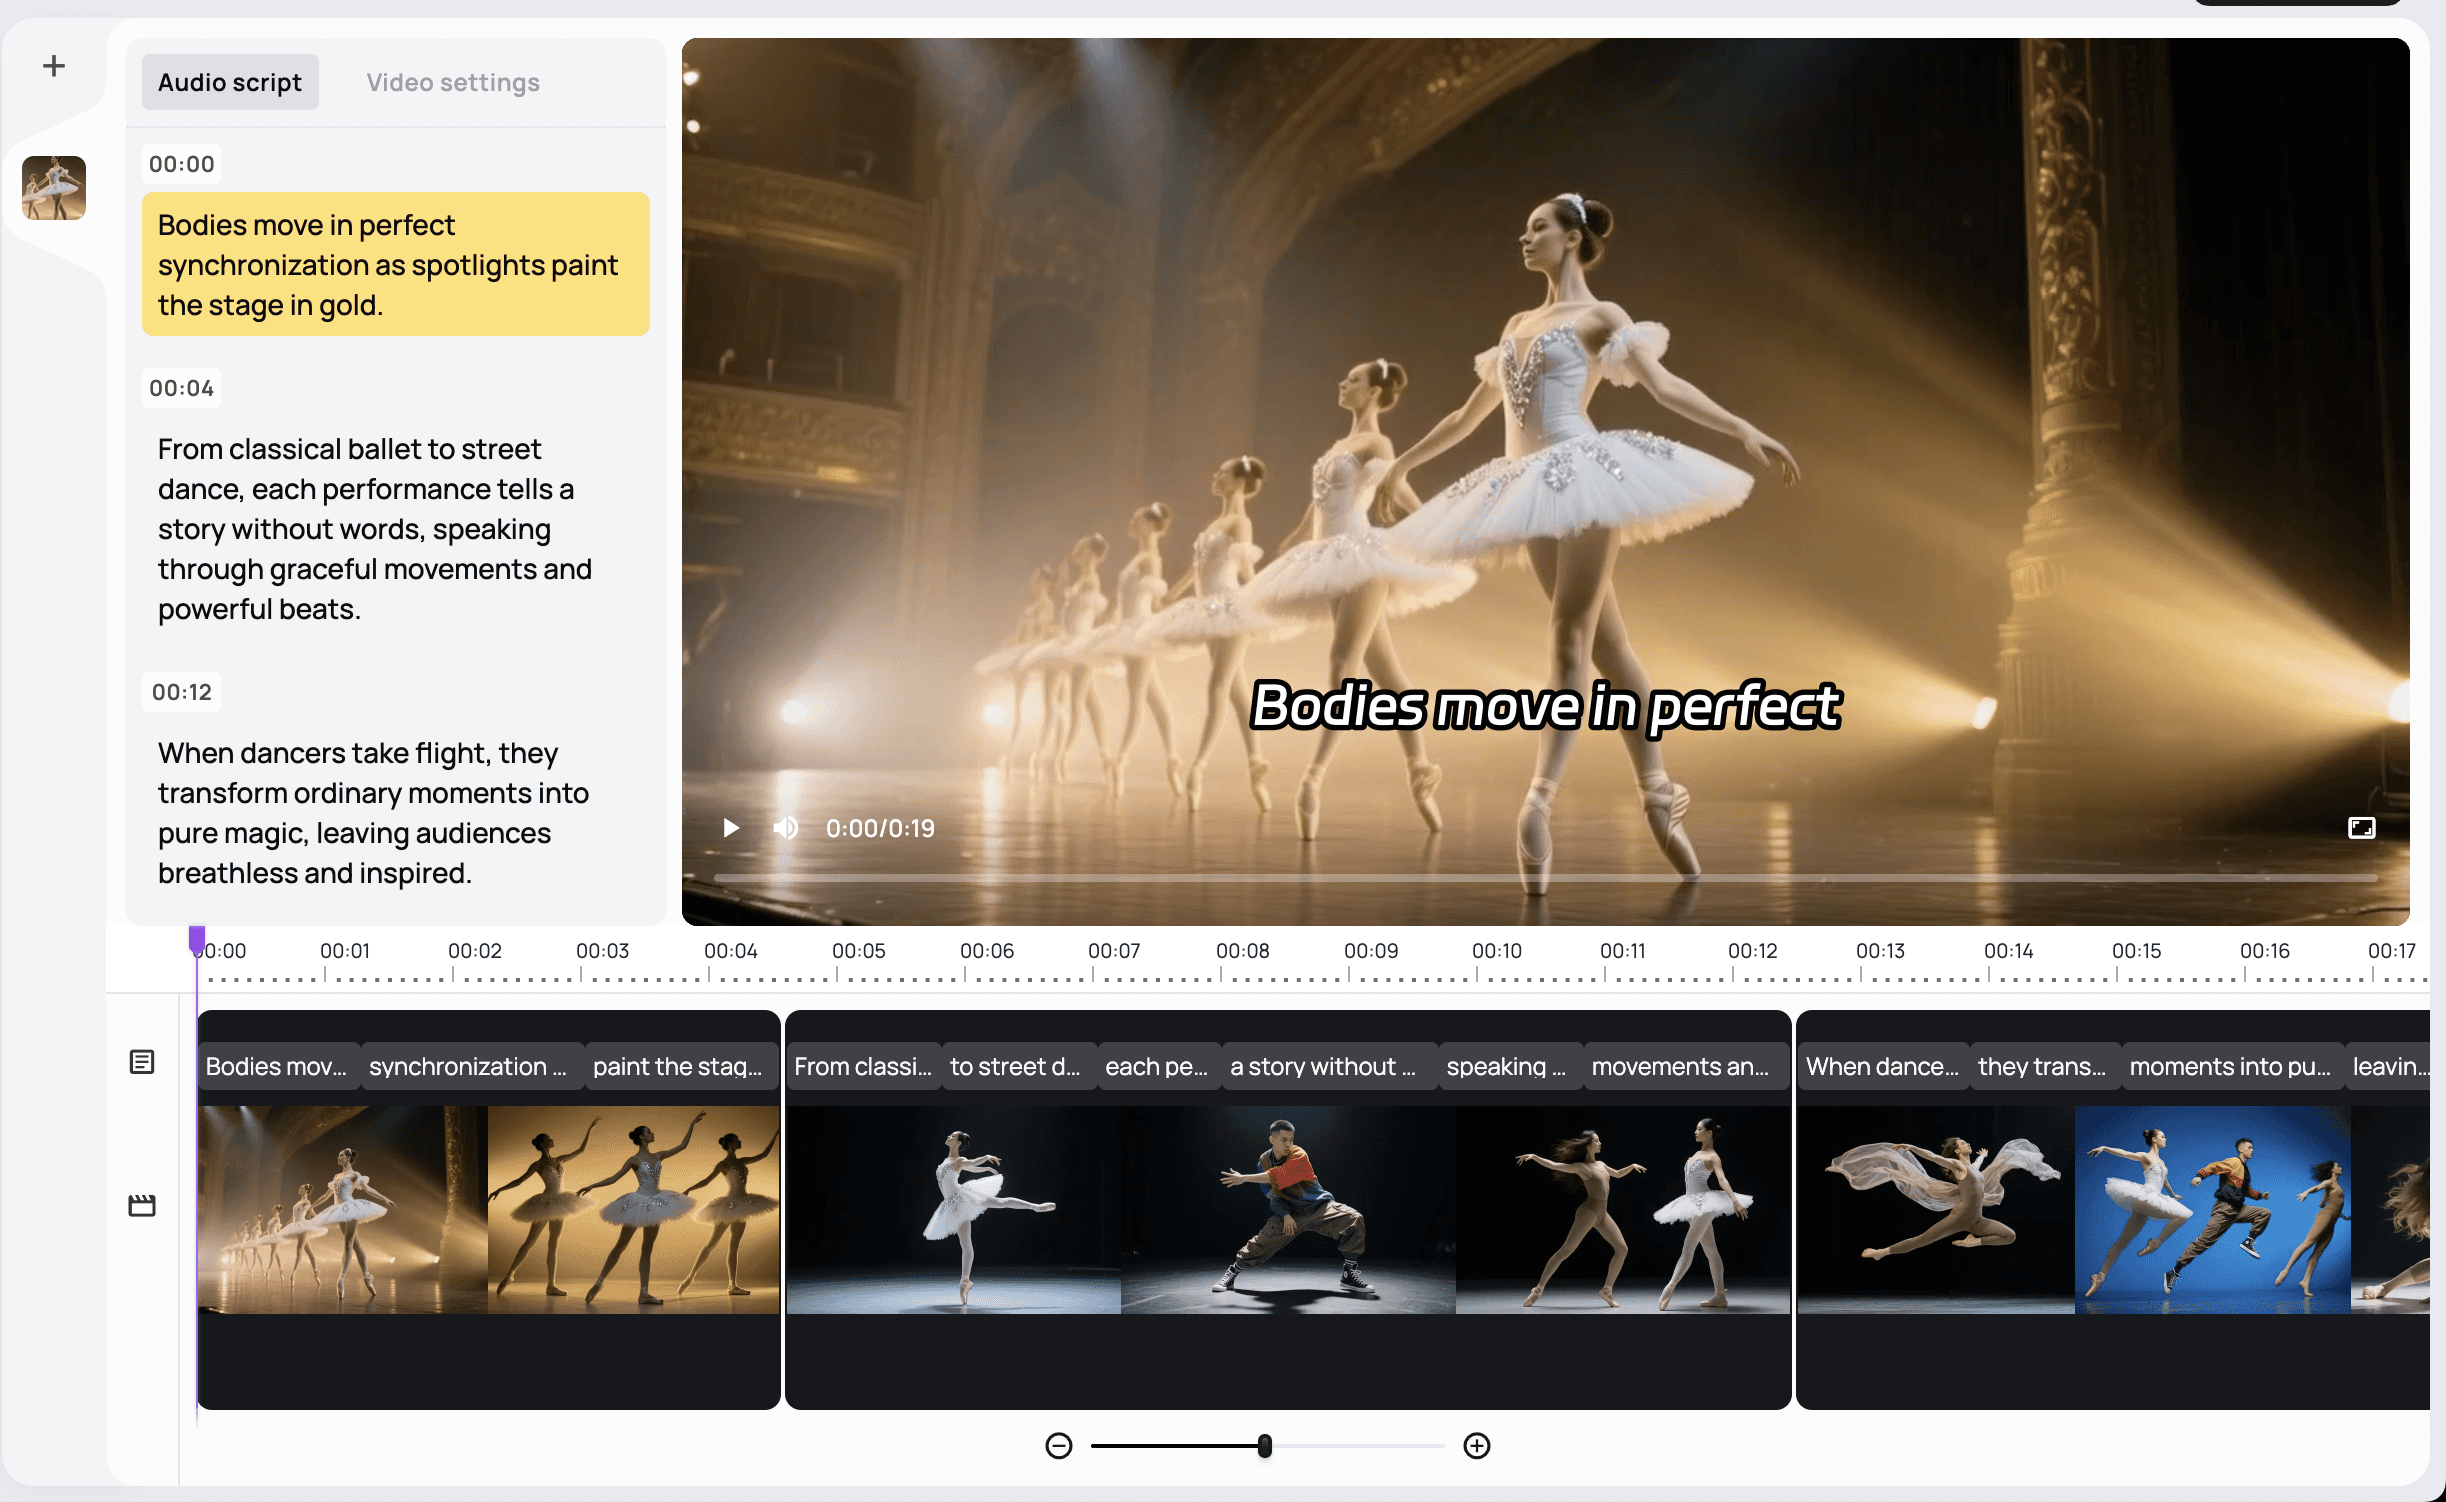Select the 'synchronization' caption clip
This screenshot has height=1502, width=2446.
468,1067
